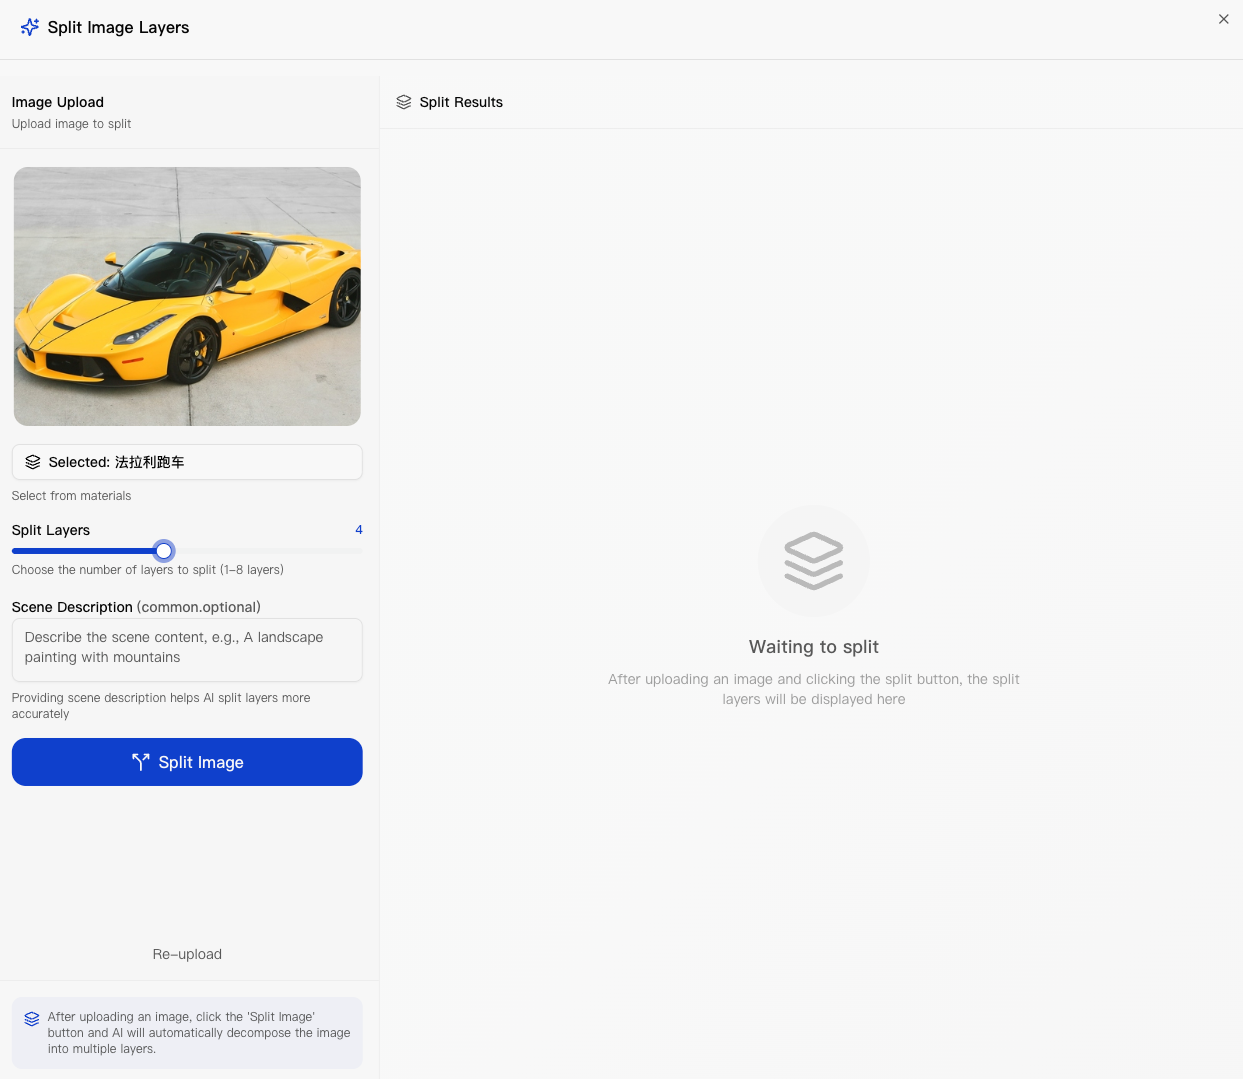Click the large layers placeholder icon
Screen dimensions: 1243x1079
pyautogui.click(x=813, y=561)
